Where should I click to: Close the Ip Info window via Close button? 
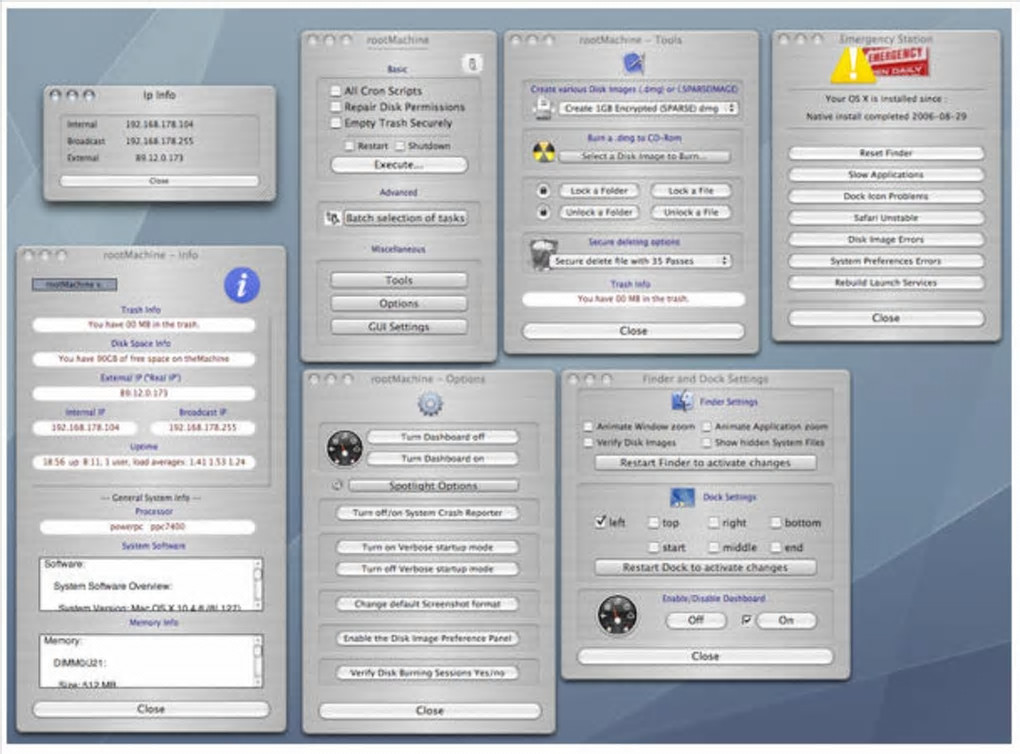click(159, 181)
